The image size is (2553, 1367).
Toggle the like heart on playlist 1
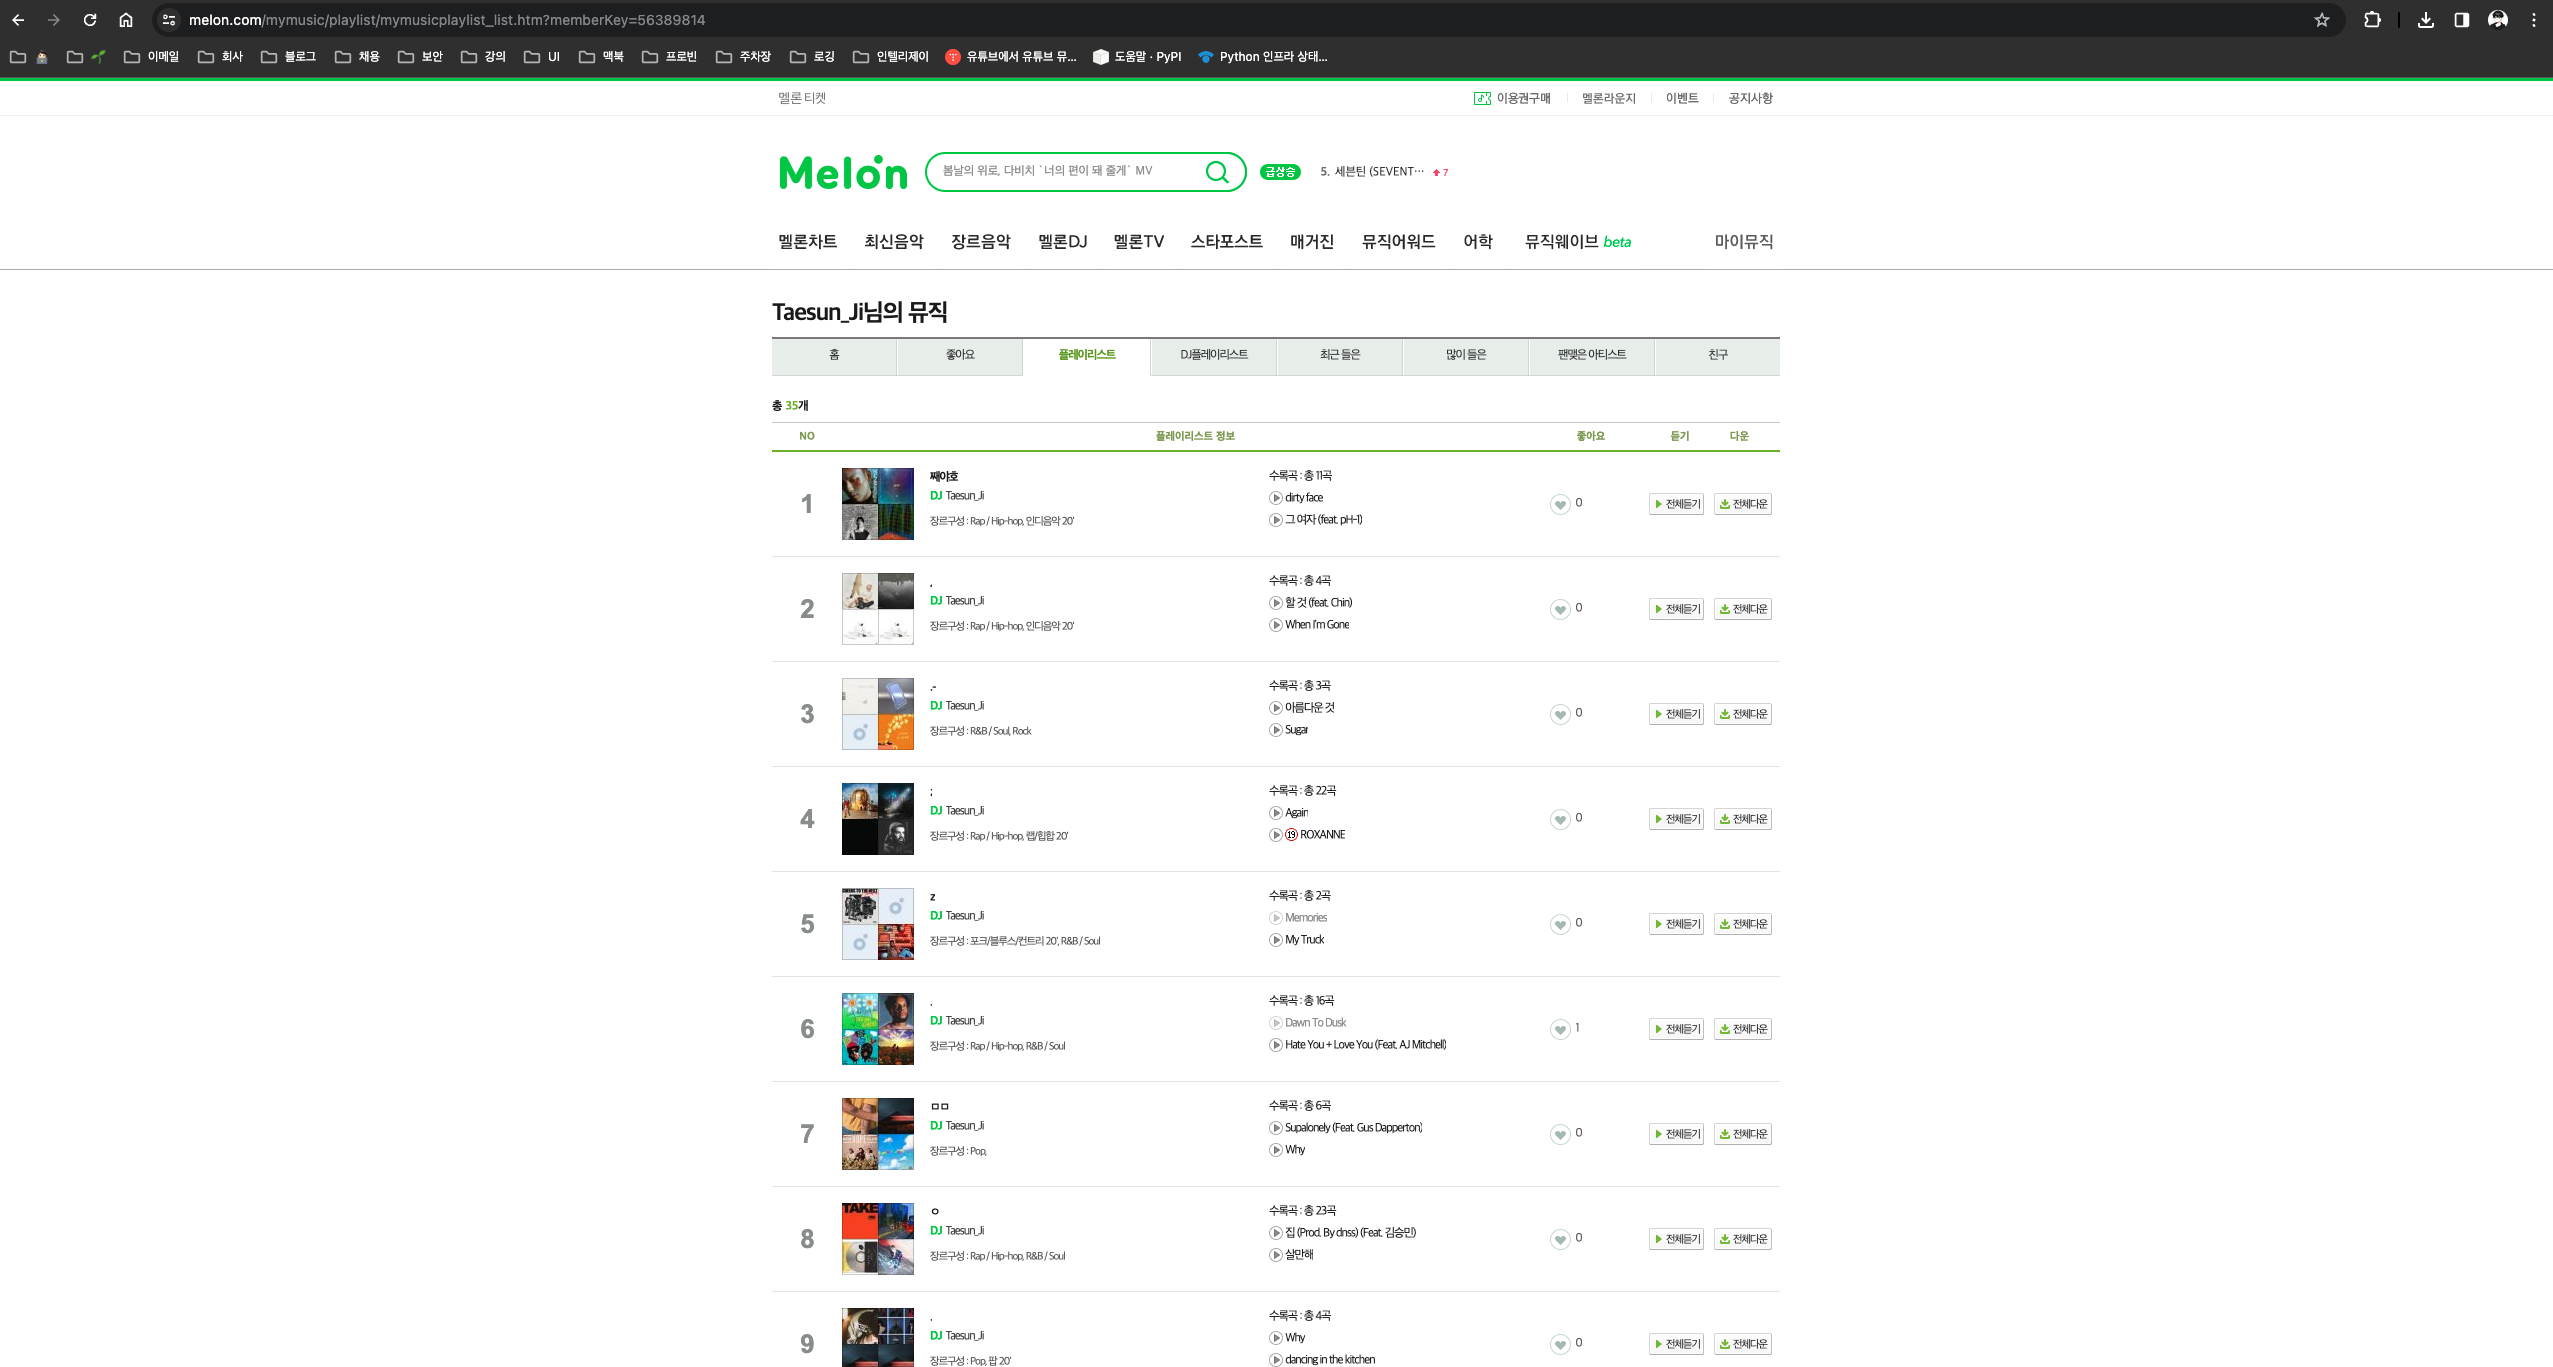point(1559,504)
